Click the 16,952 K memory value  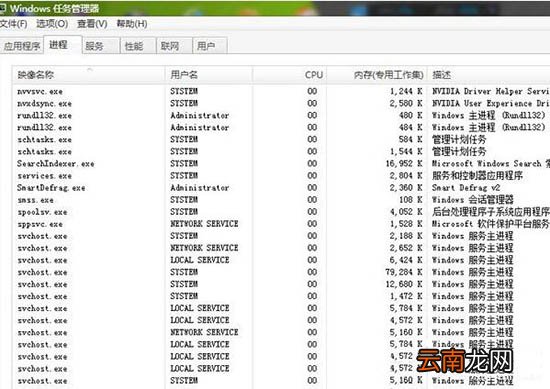click(x=404, y=163)
